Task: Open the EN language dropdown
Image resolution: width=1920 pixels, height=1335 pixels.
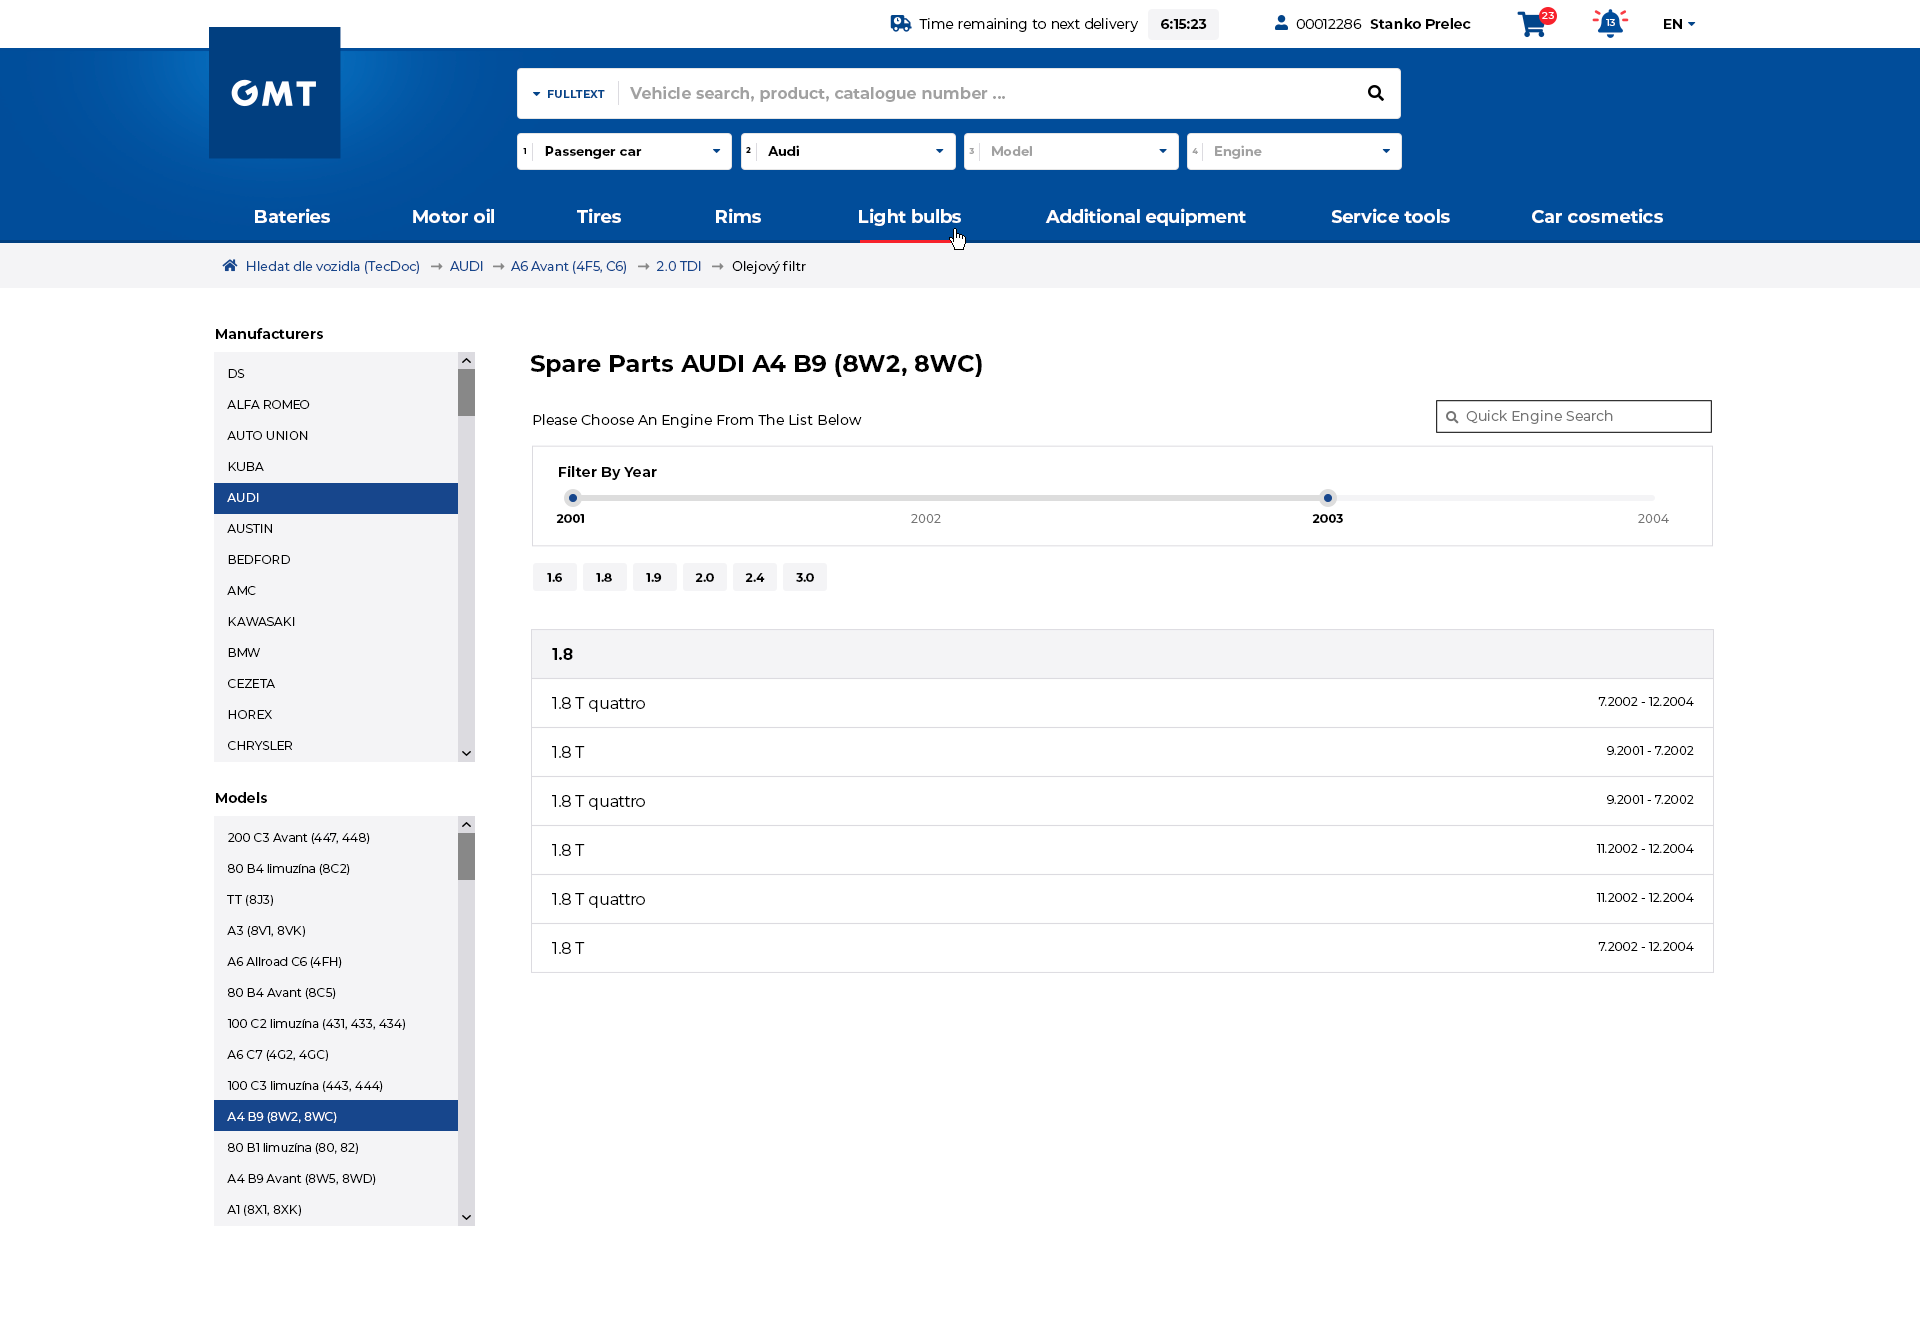Action: [1679, 24]
